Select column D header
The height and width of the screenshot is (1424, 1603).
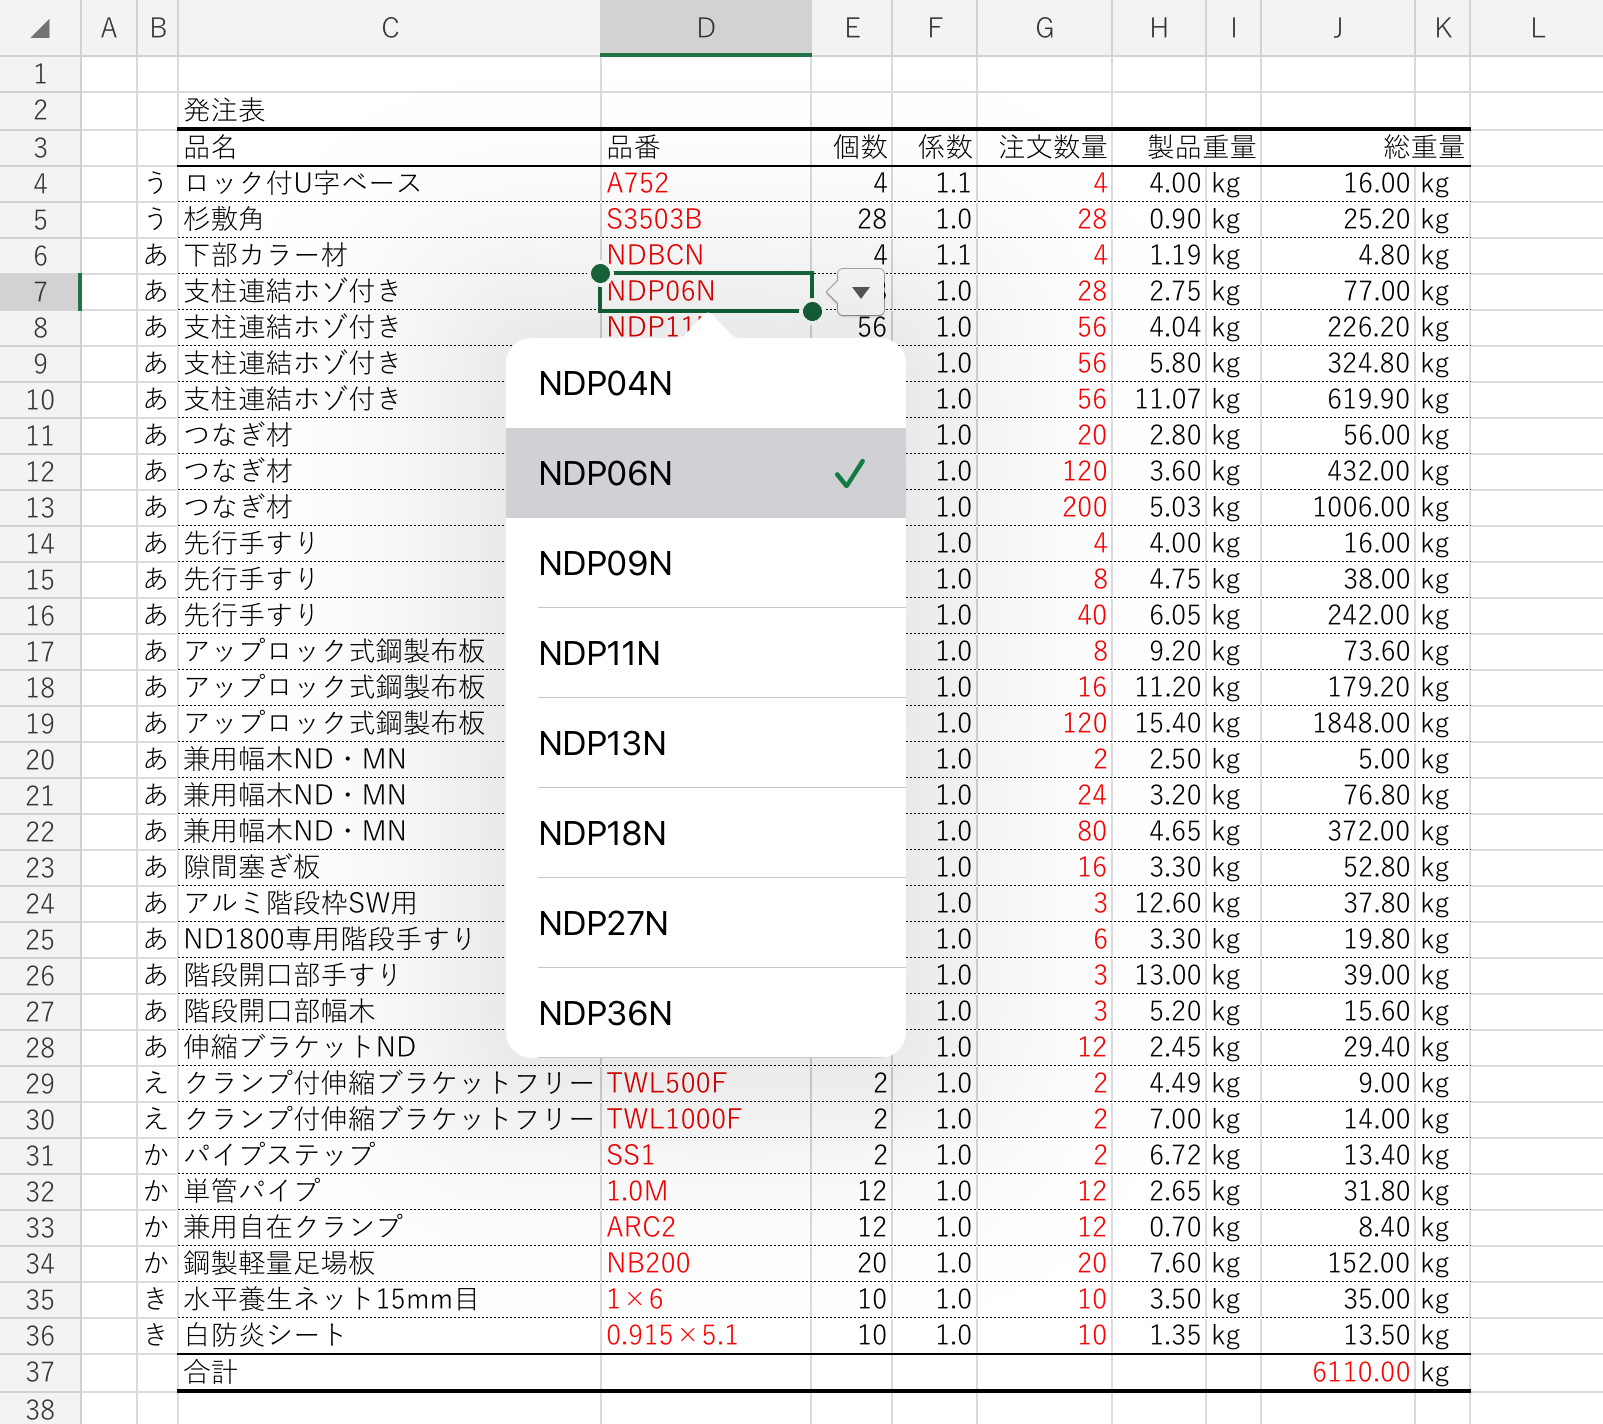coord(705,28)
